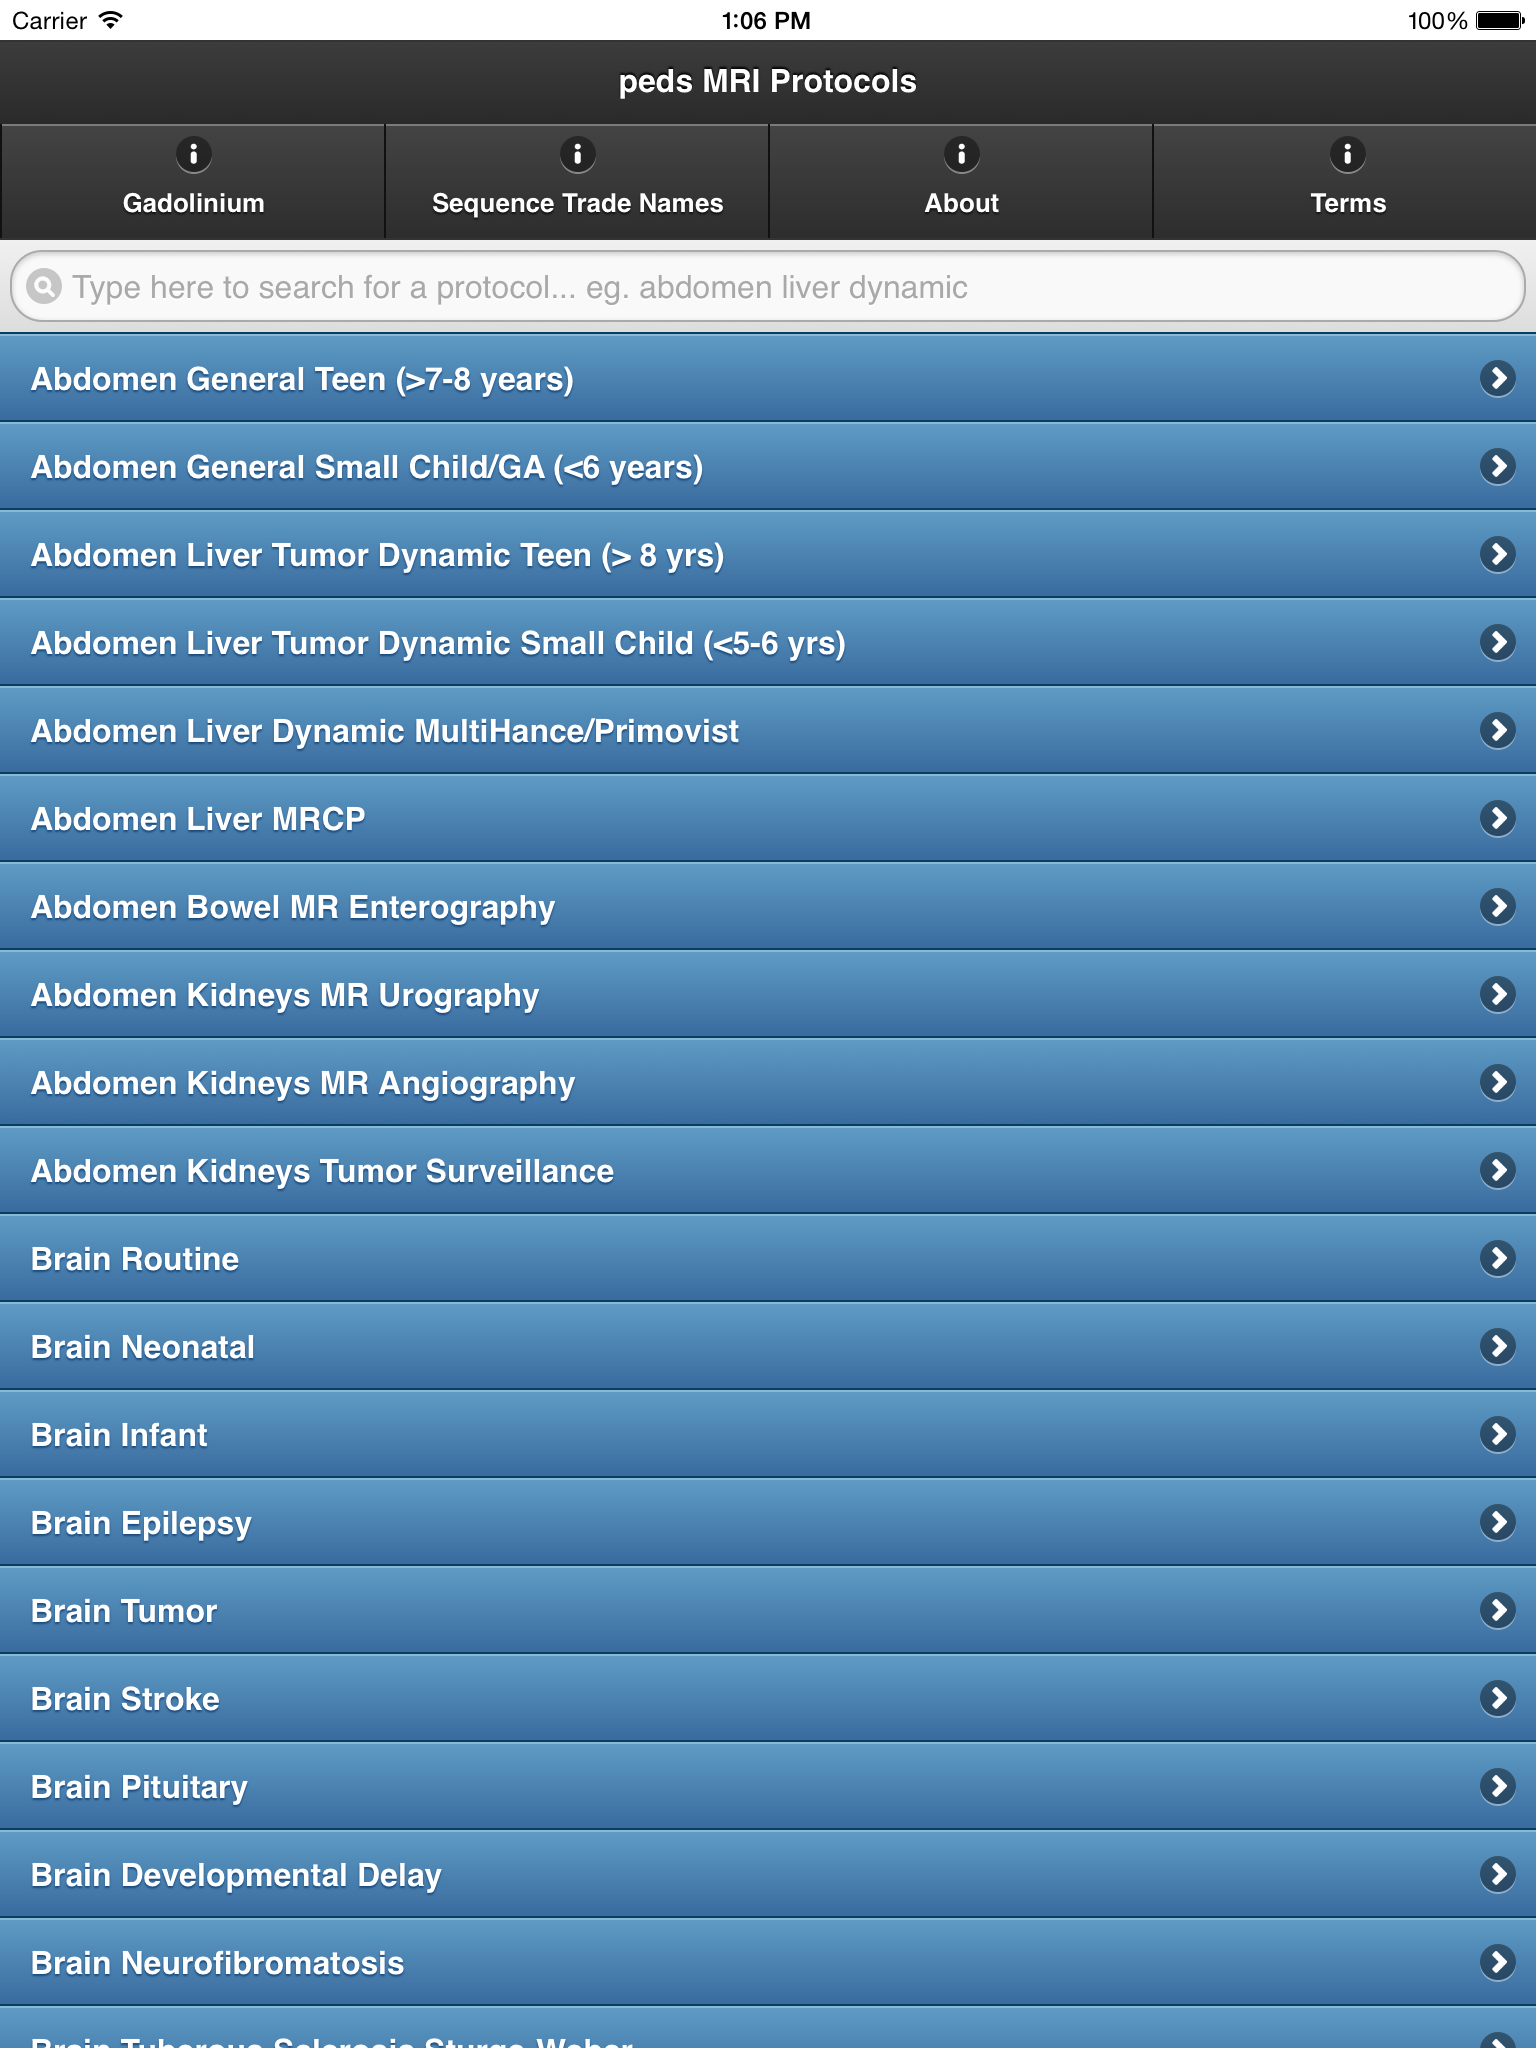
Task: Tap chevron on Brain Infant row
Action: [x=1498, y=1434]
